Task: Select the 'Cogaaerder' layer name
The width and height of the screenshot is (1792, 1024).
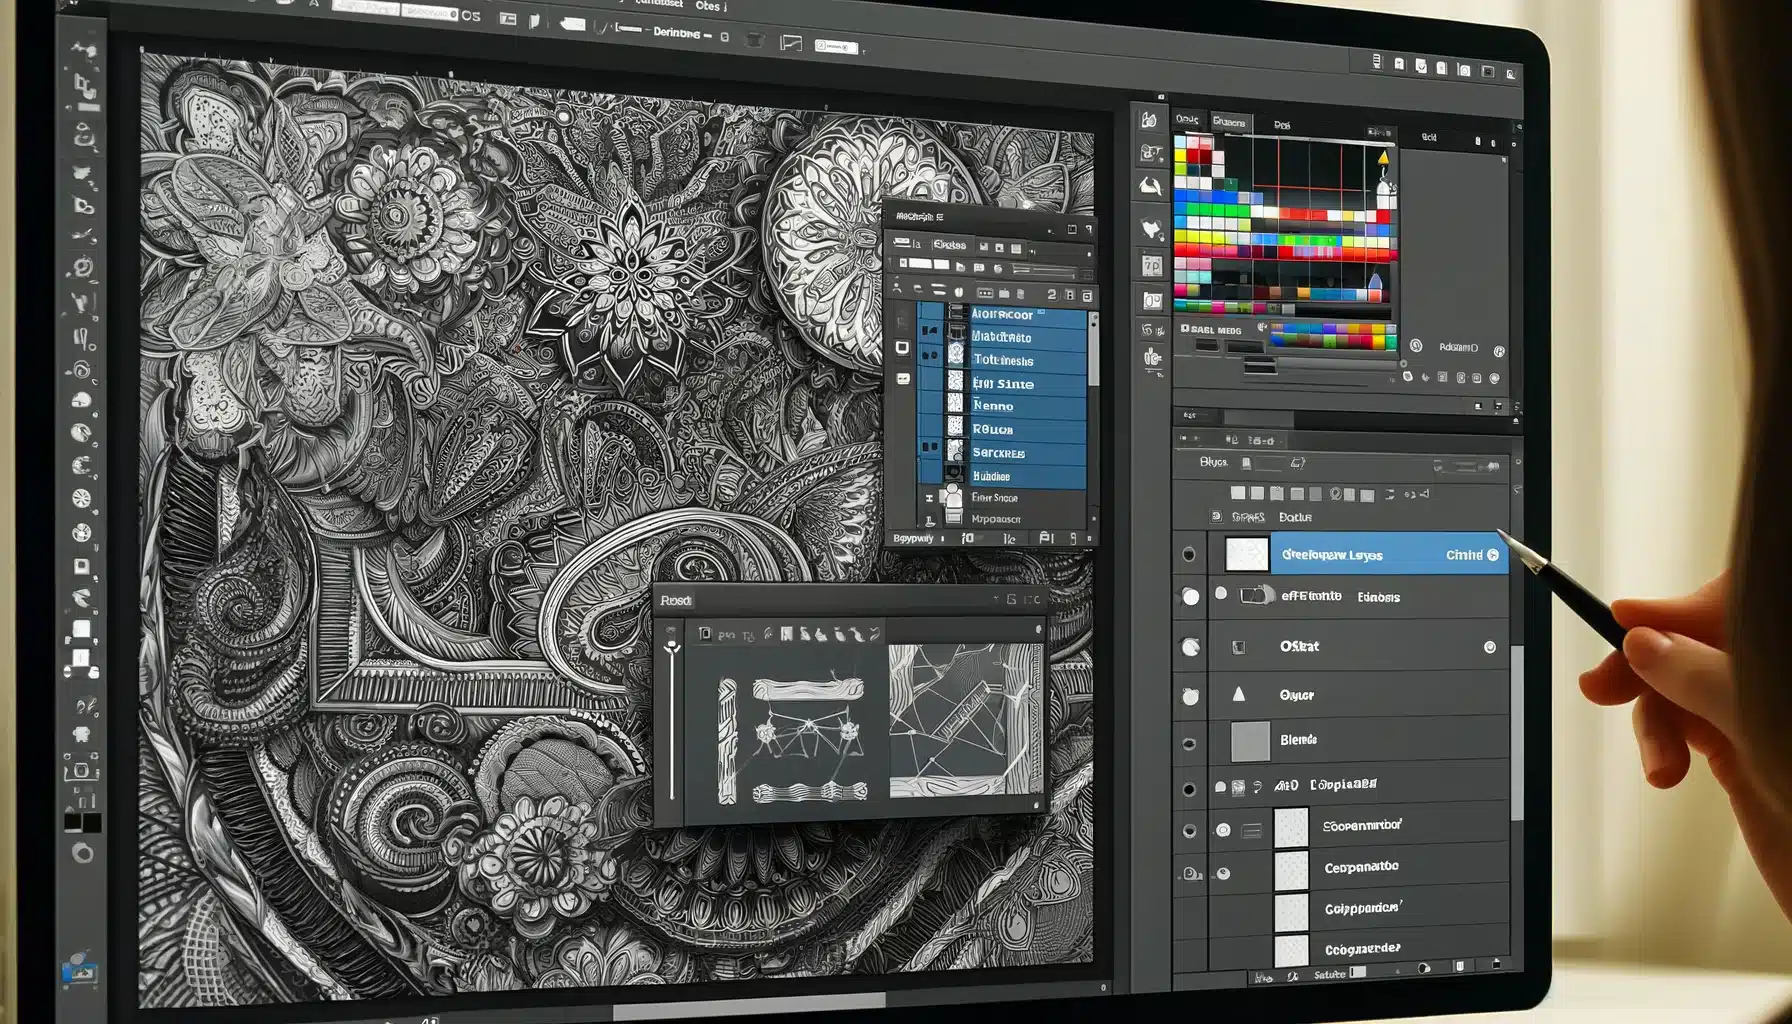Action: tap(1362, 949)
